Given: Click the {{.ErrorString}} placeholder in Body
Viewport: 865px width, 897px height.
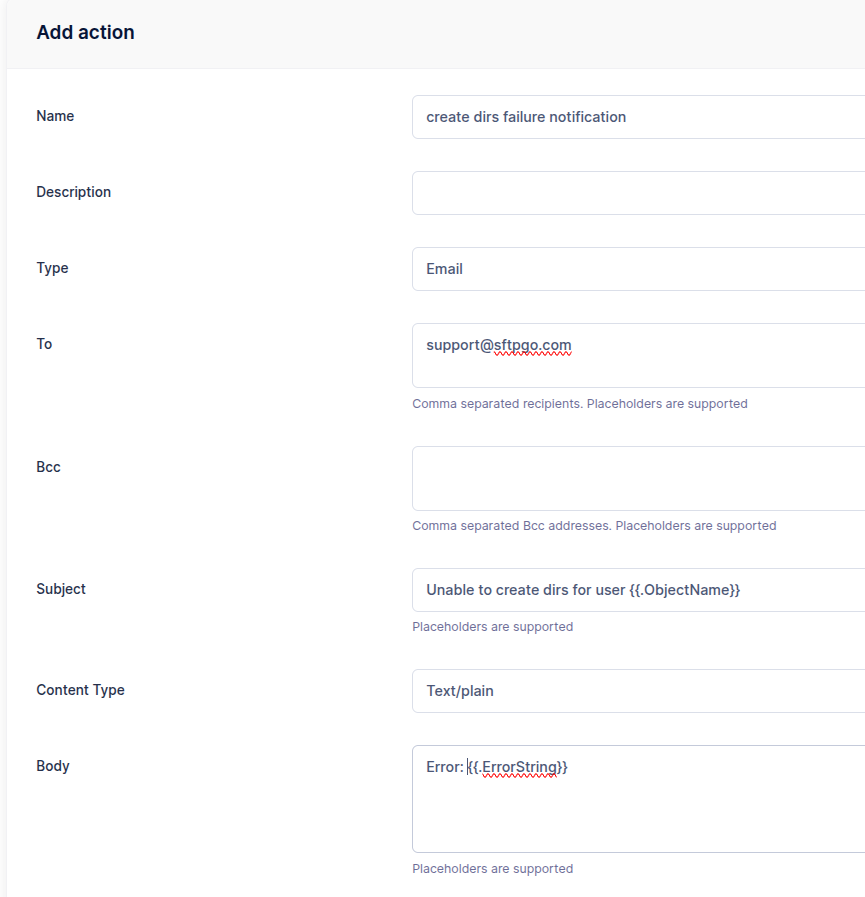Looking at the screenshot, I should (518, 767).
